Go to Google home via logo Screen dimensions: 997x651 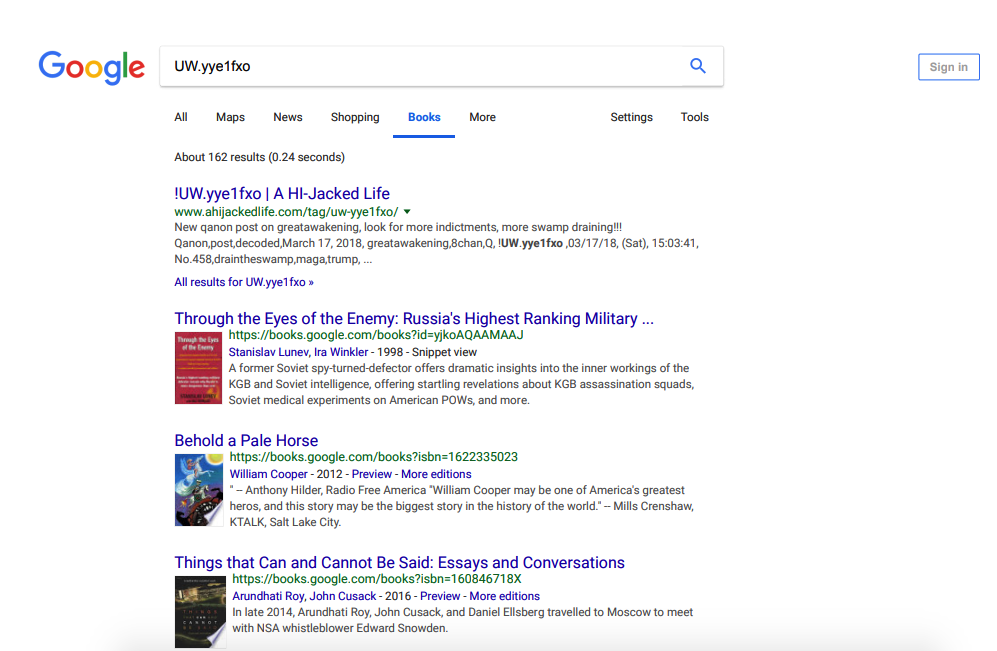pyautogui.click(x=92, y=67)
